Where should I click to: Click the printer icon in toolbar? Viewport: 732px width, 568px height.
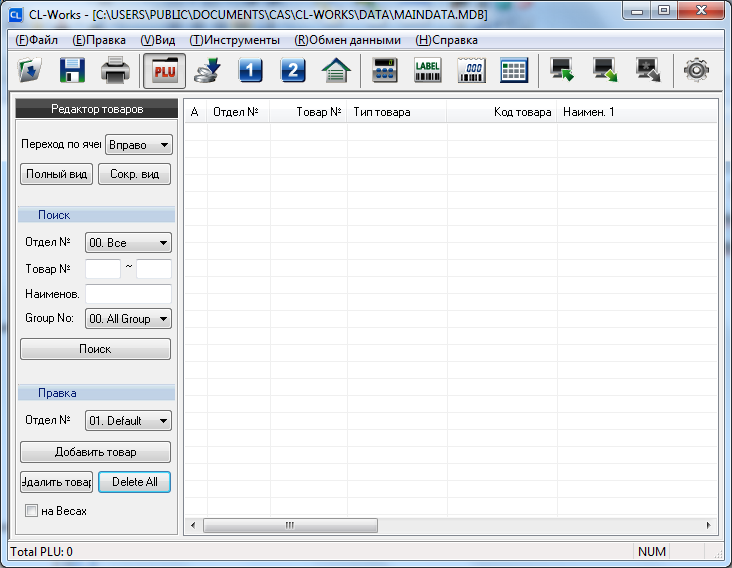coord(115,71)
